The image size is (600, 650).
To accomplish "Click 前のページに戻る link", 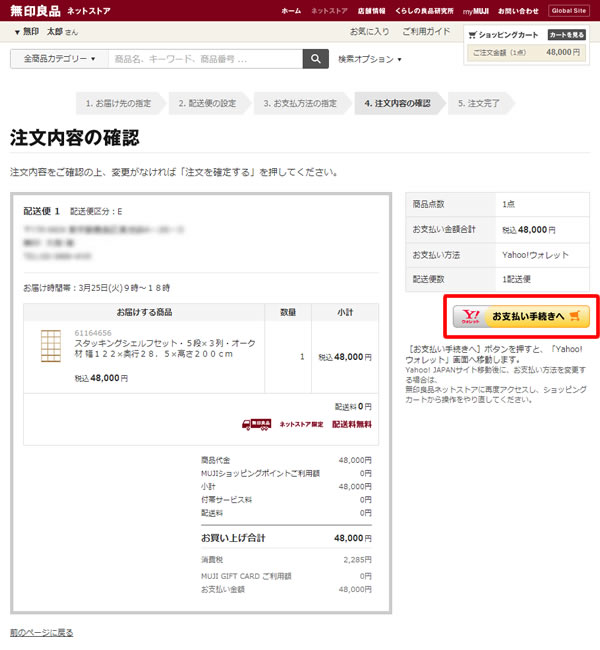I will 41,632.
